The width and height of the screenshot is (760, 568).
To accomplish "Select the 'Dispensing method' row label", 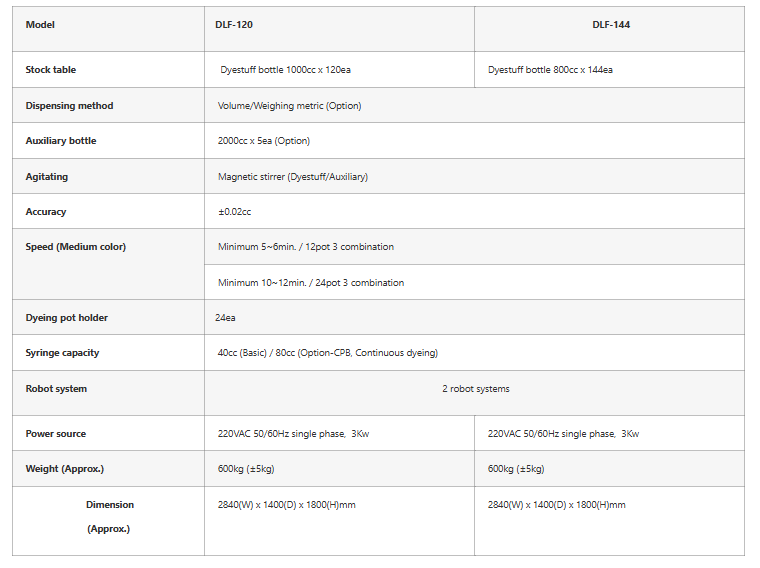I will 69,106.
